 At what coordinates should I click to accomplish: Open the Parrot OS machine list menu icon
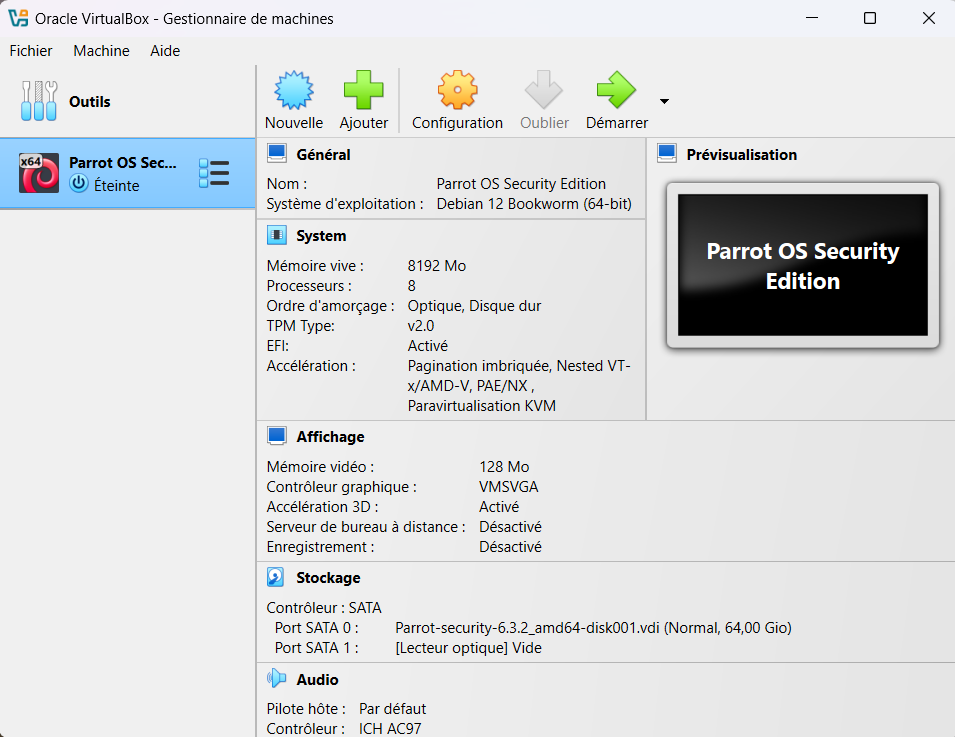click(214, 174)
